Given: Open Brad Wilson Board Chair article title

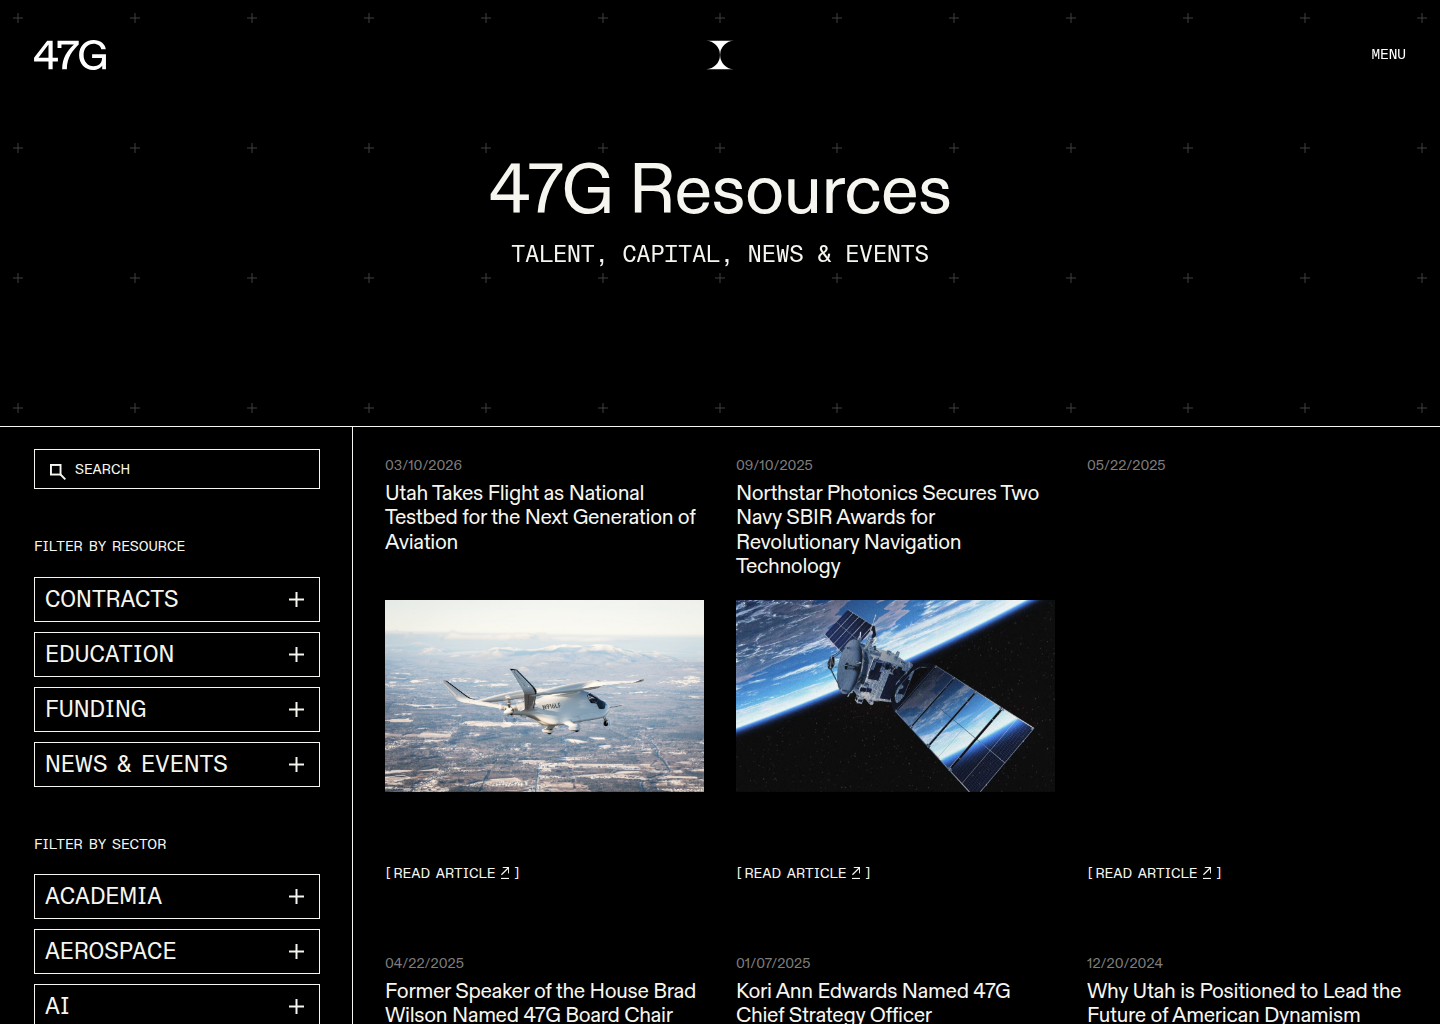Looking at the screenshot, I should 540,1002.
